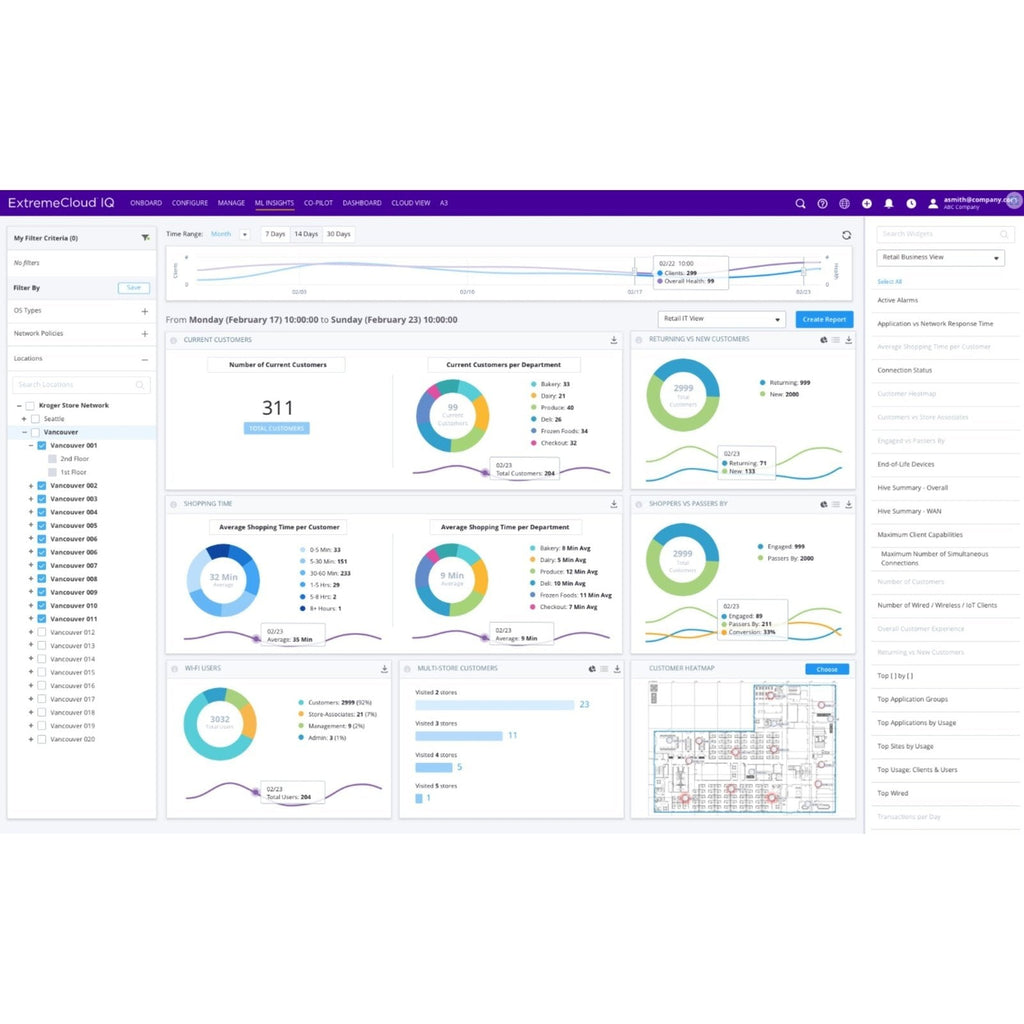Viewport: 1024px width, 1024px height.
Task: Tick the Seattle location checkbox
Action: [x=35, y=419]
